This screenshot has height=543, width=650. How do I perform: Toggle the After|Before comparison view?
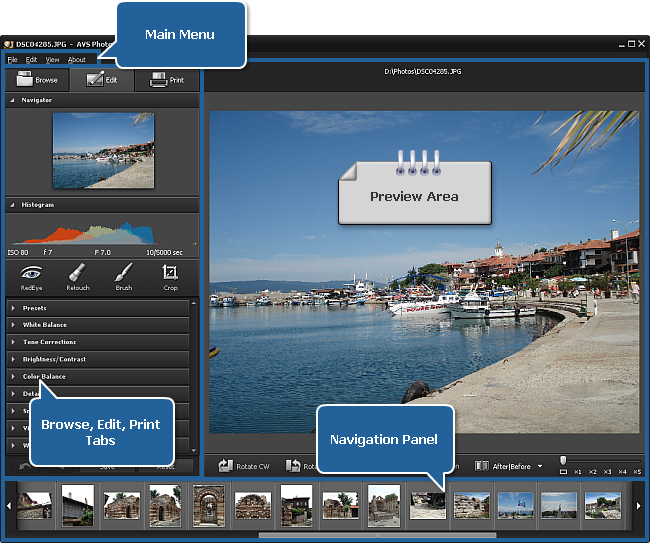(502, 466)
